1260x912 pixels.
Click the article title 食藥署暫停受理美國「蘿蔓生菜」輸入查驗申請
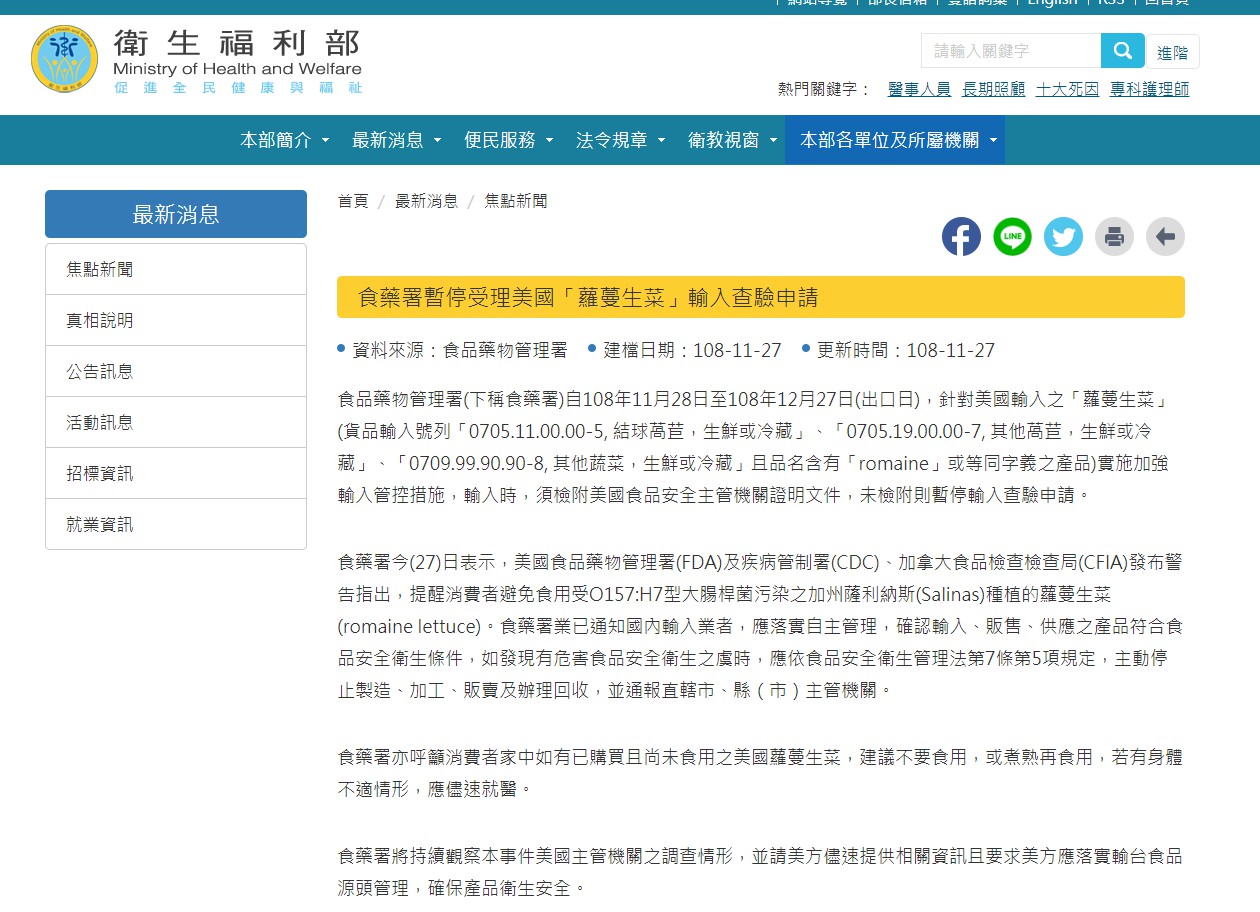(x=588, y=297)
